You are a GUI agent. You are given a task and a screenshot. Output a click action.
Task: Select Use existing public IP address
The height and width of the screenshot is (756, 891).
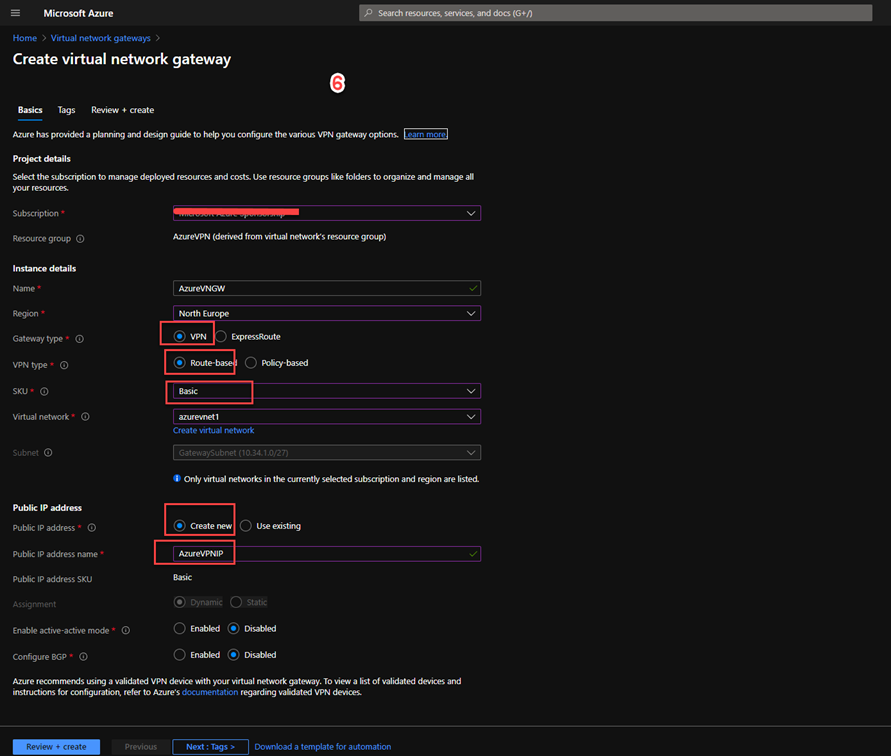point(245,526)
